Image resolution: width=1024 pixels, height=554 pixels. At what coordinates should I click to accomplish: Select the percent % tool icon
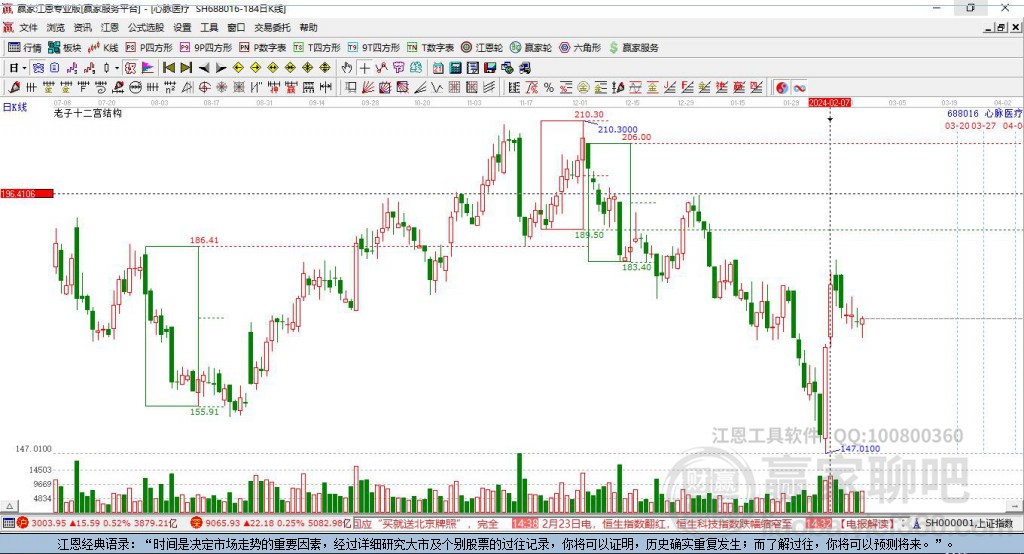(x=549, y=88)
